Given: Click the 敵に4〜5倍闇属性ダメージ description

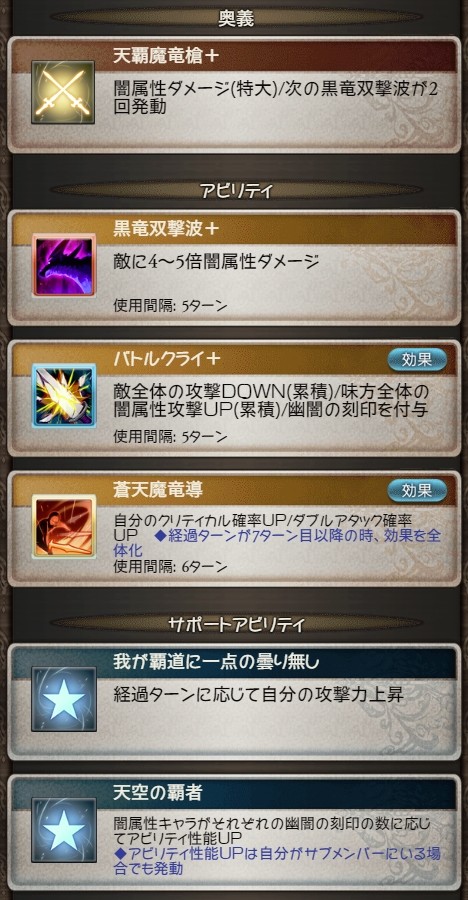Looking at the screenshot, I should point(216,263).
